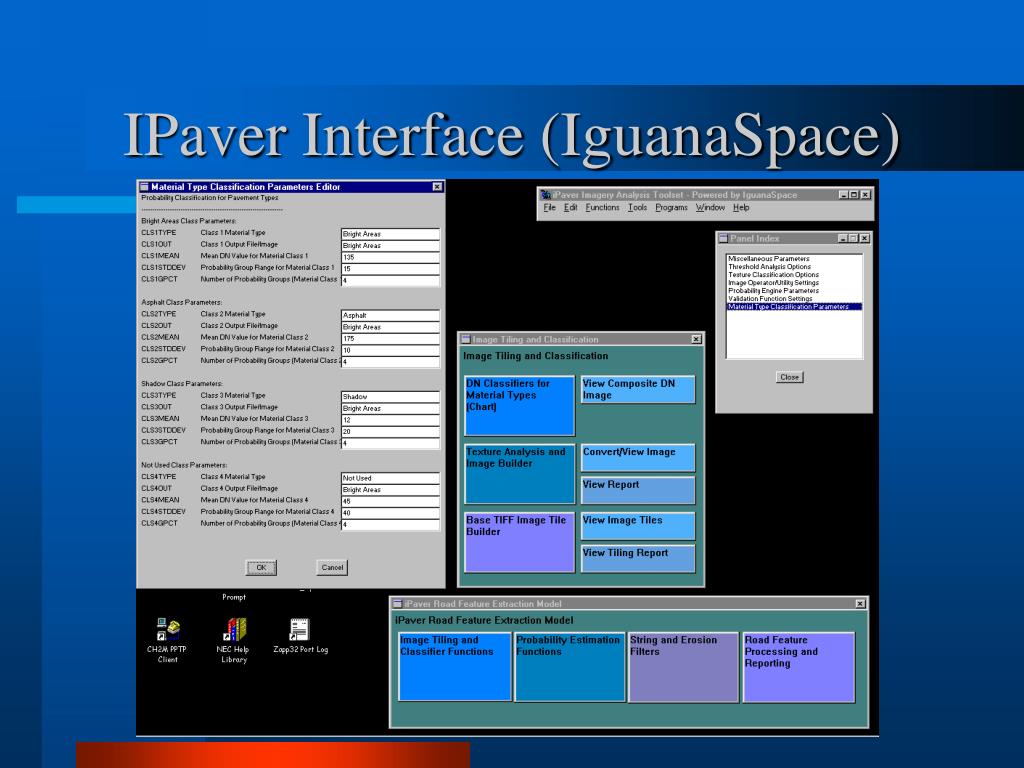Image resolution: width=1024 pixels, height=768 pixels.
Task: Click the Material Type Classification Editor title icon
Action: coord(144,187)
